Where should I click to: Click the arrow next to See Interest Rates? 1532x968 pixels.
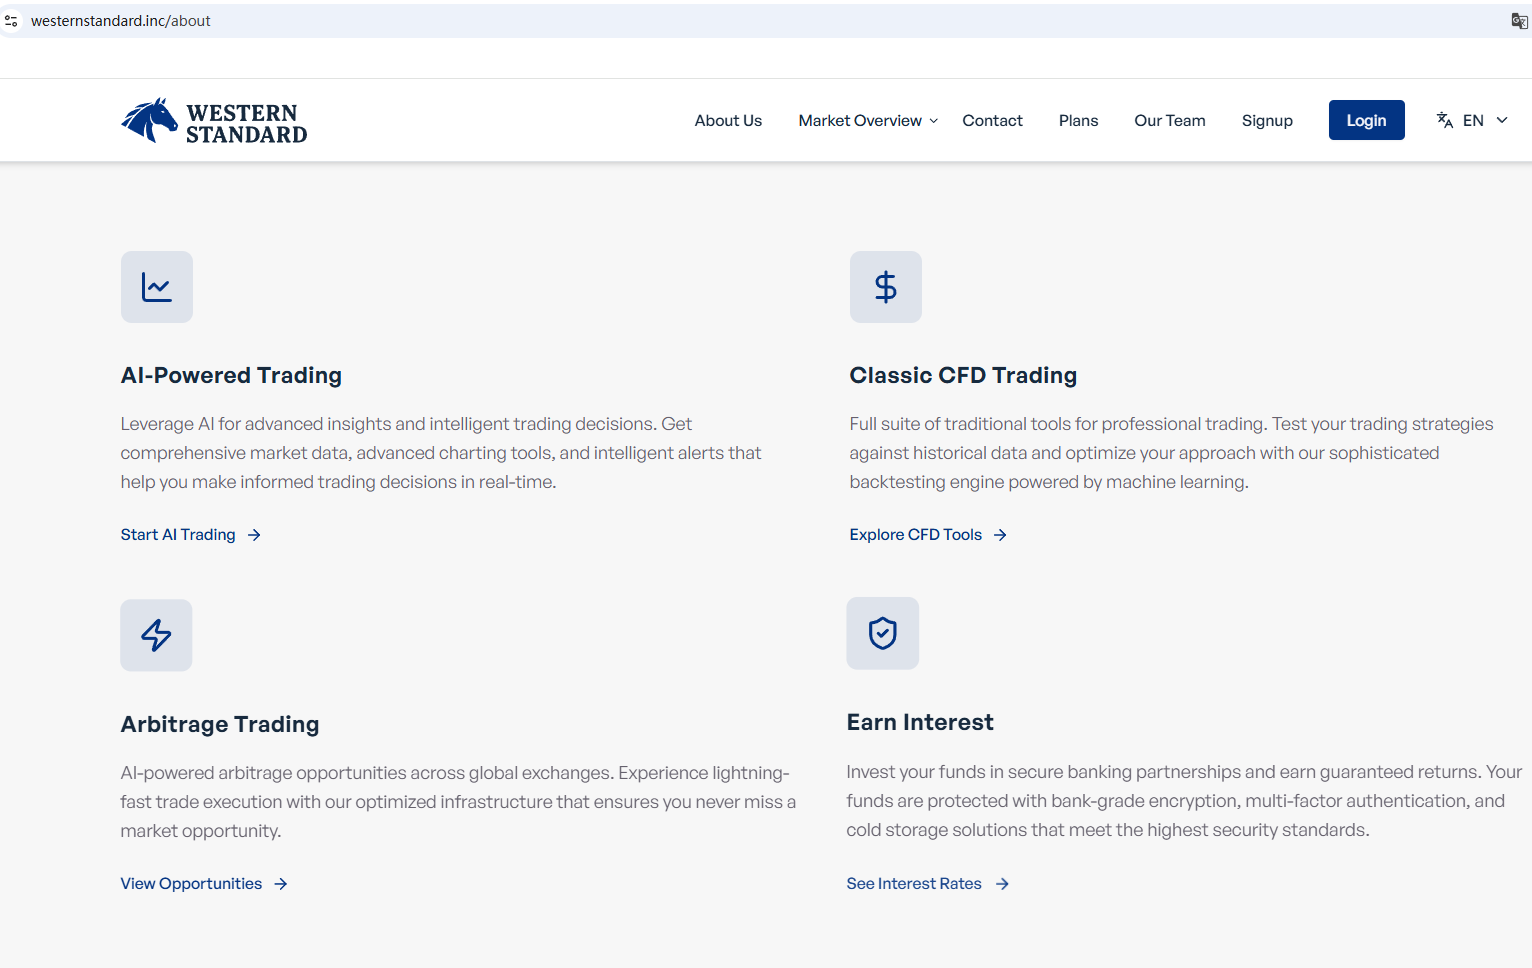coord(1002,884)
